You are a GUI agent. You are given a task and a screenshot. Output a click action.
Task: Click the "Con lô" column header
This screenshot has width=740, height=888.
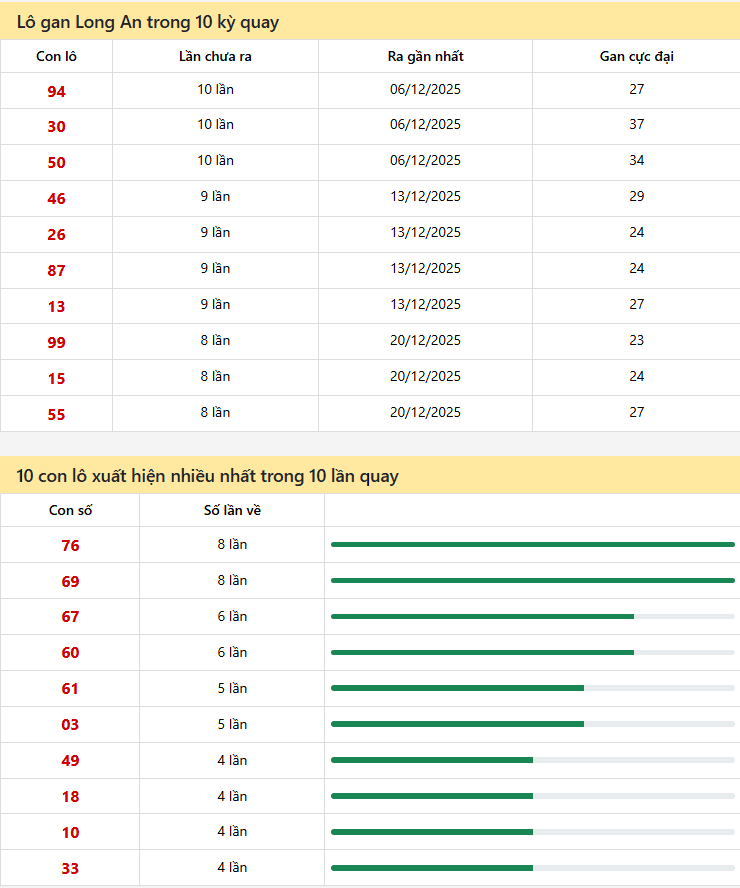coord(56,56)
